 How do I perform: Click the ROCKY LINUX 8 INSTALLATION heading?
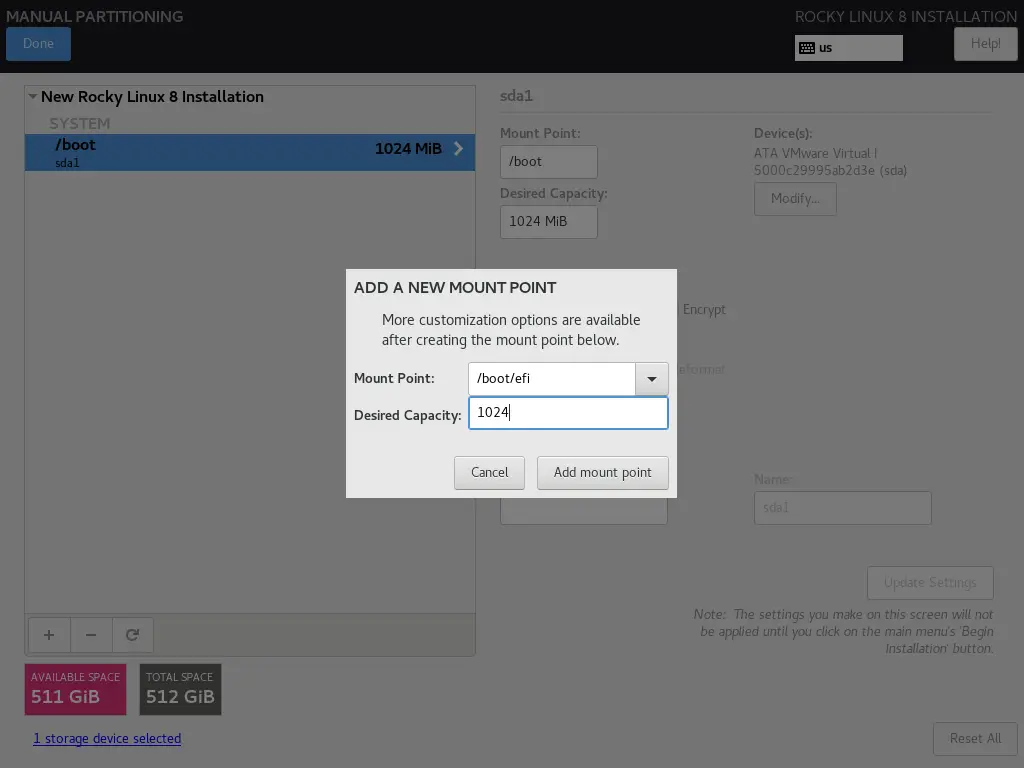(906, 16)
